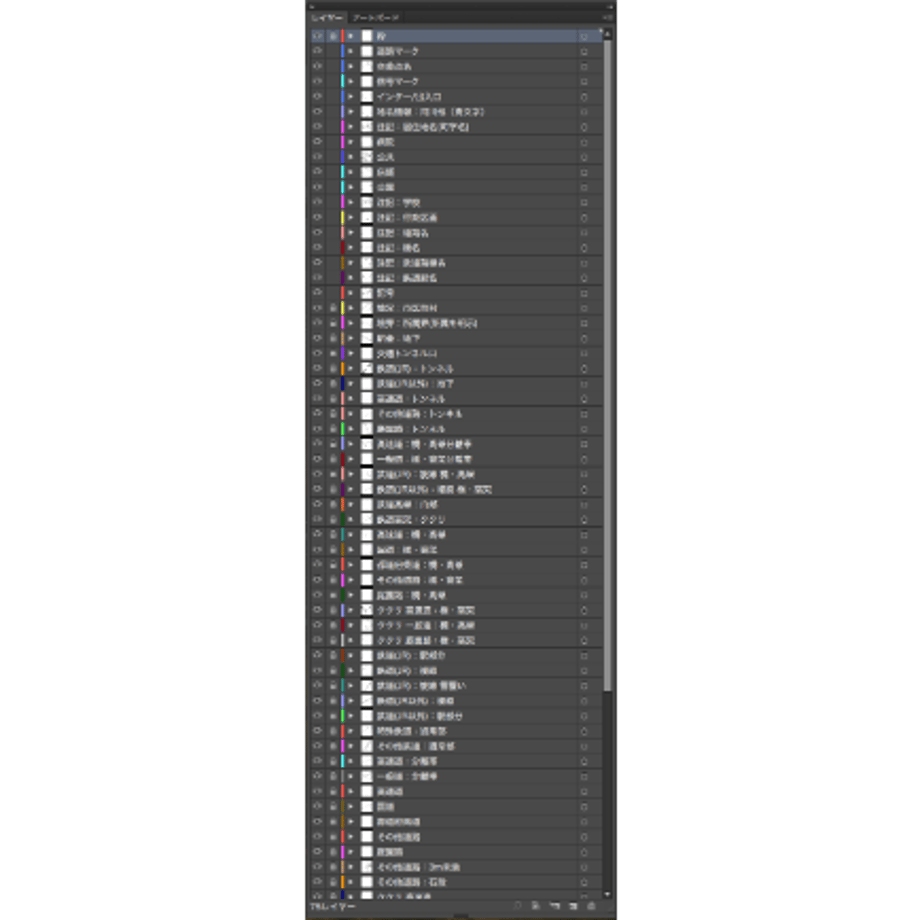Screen dimensions: 920x920
Task: Expand the その他道路：3m未満 layer
Action: (351, 867)
